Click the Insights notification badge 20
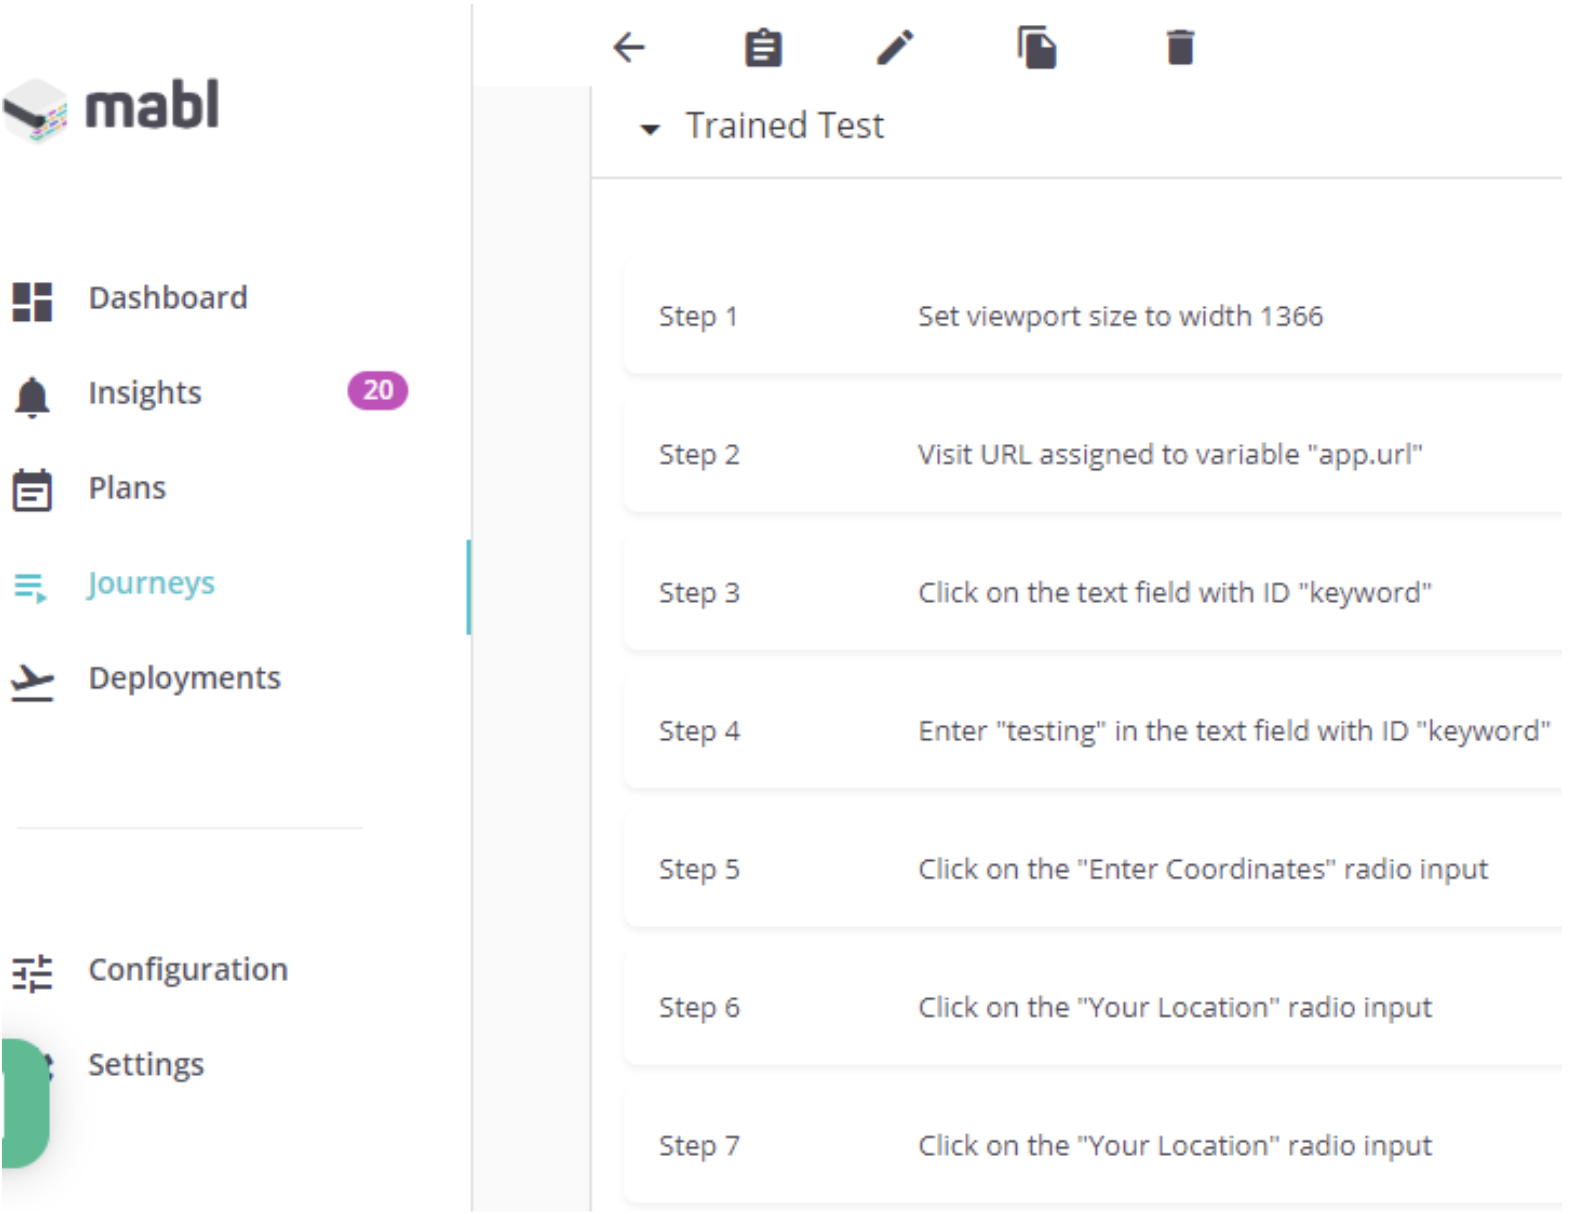The width and height of the screenshot is (1570, 1214). point(378,392)
